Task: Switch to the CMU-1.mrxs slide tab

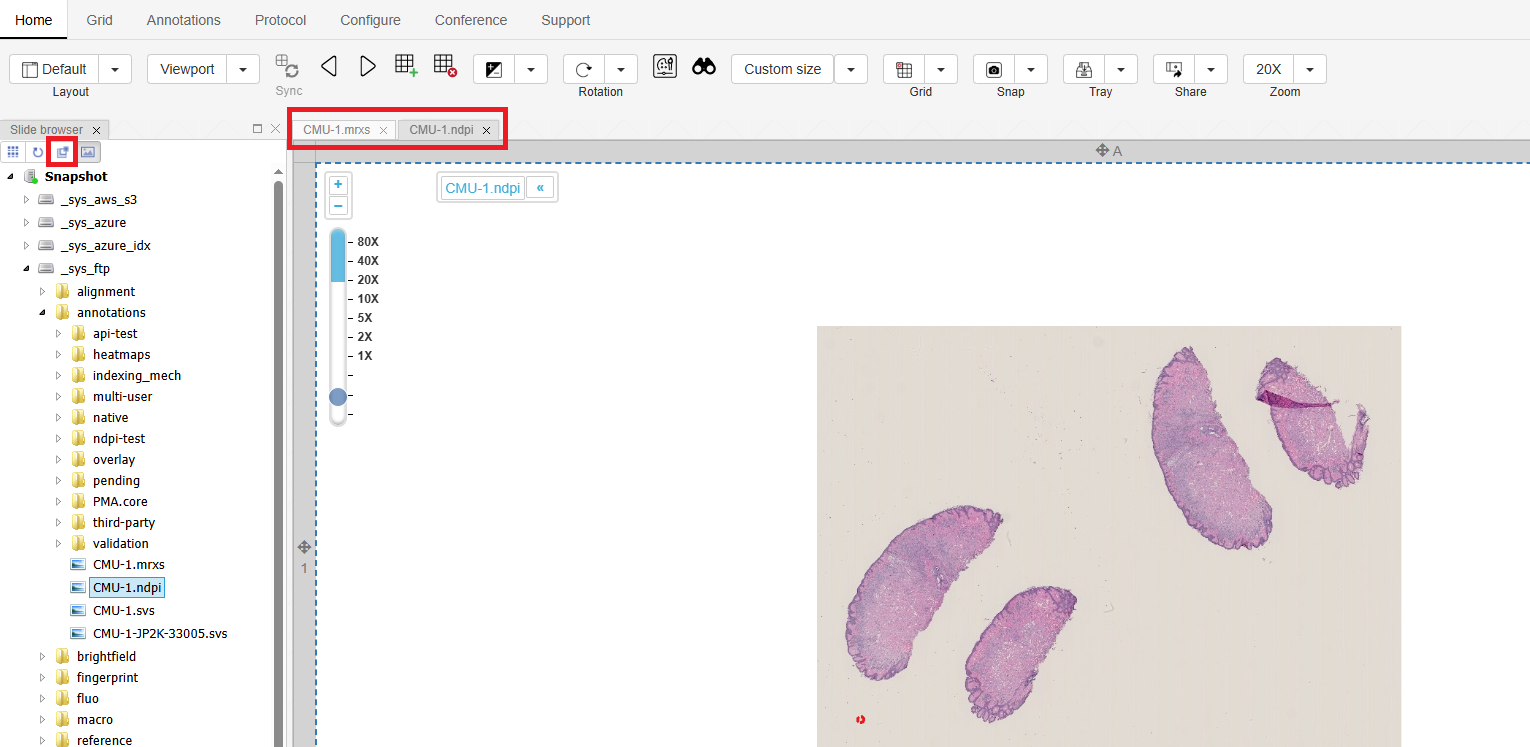Action: coord(336,130)
